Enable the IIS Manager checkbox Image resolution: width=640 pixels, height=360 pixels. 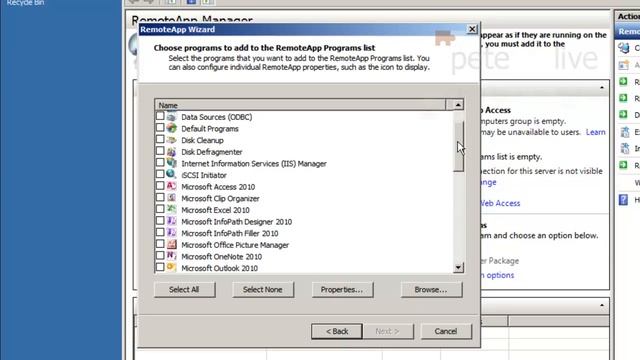coord(160,163)
